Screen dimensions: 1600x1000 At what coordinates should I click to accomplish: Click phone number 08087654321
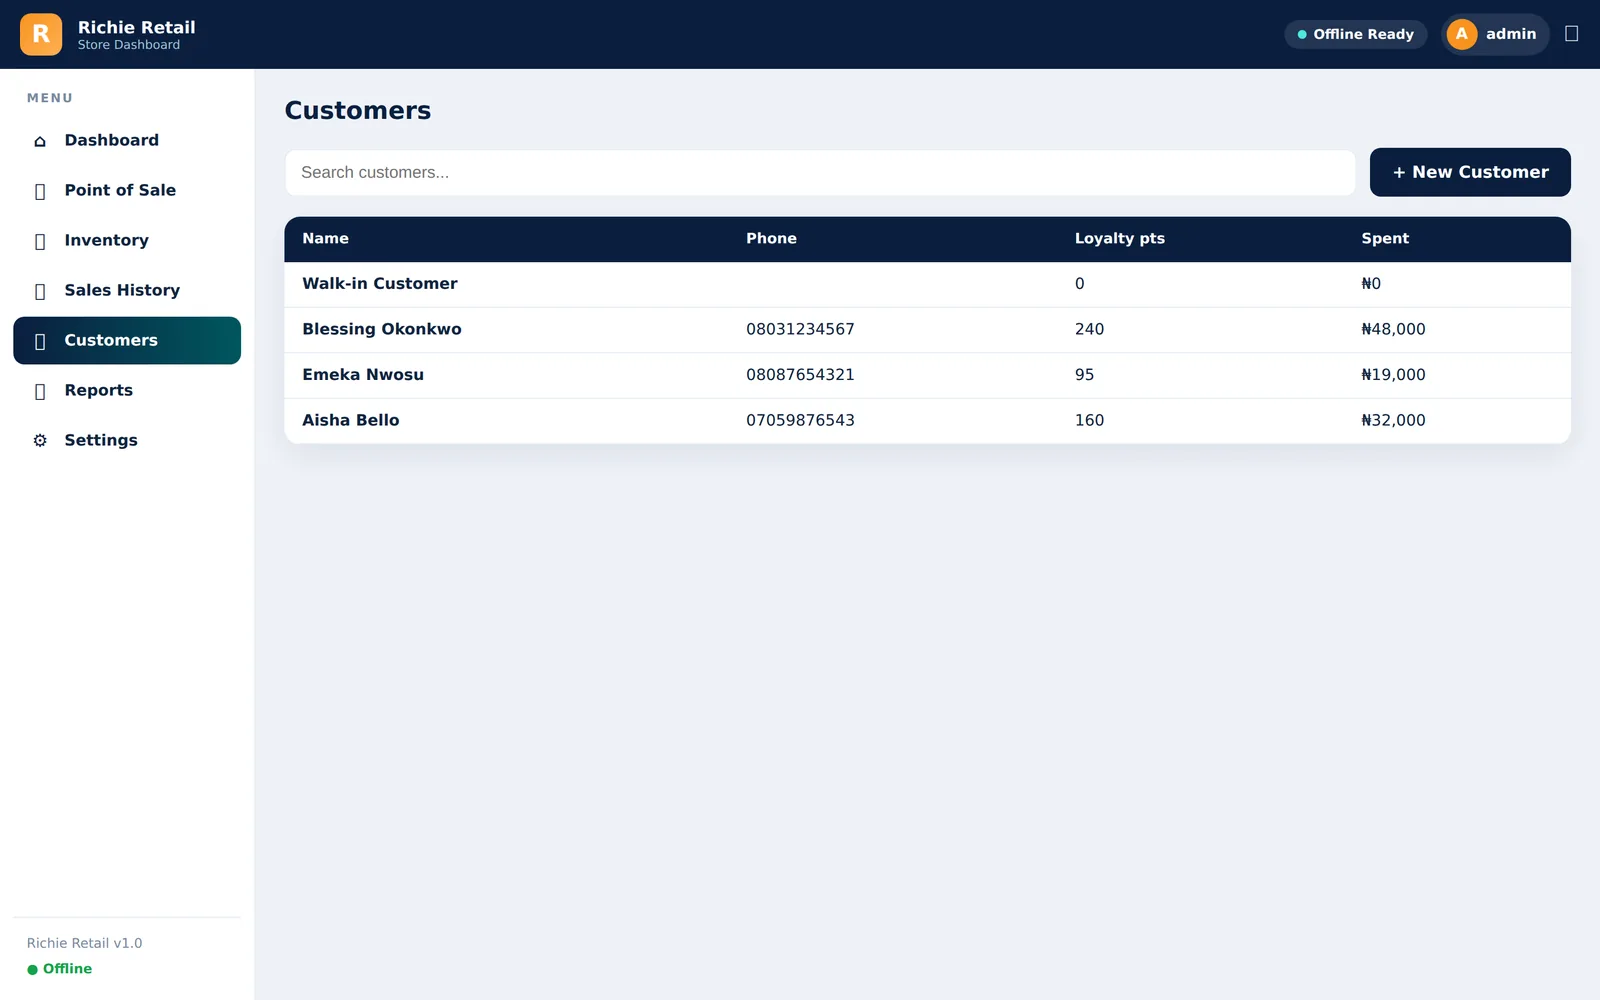pos(800,375)
